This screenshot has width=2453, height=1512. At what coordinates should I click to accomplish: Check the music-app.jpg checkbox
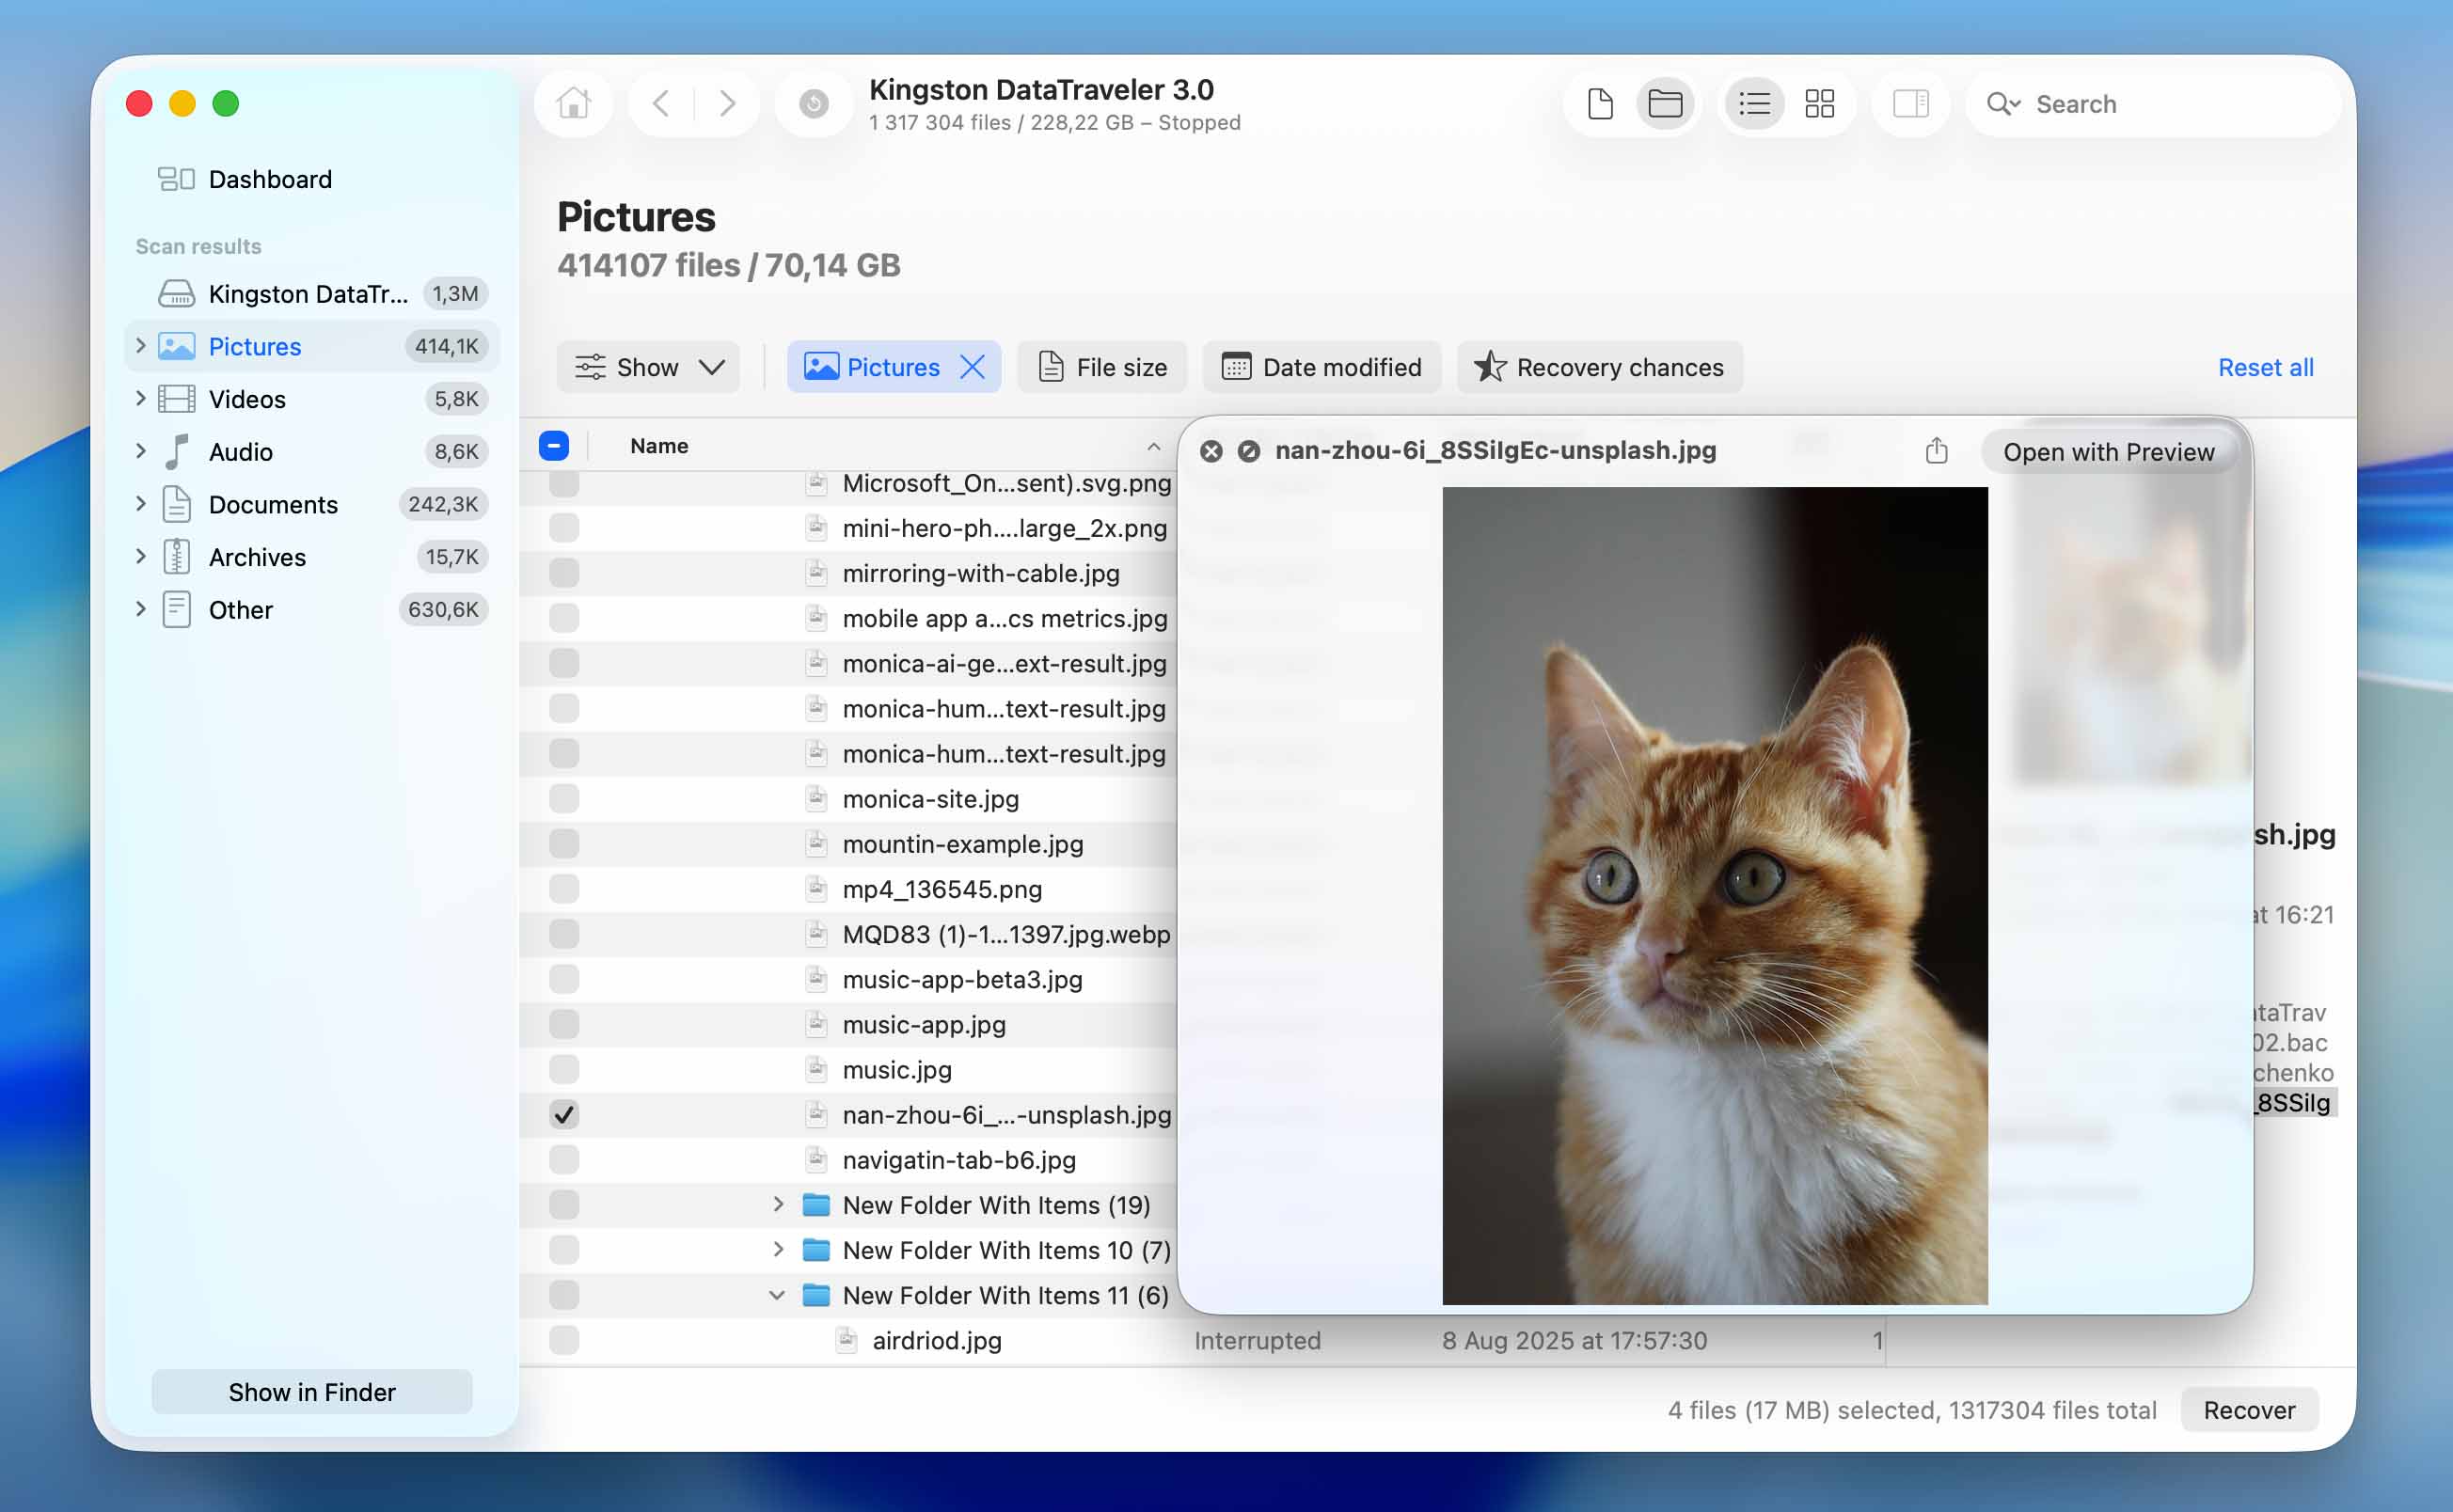pyautogui.click(x=564, y=1024)
